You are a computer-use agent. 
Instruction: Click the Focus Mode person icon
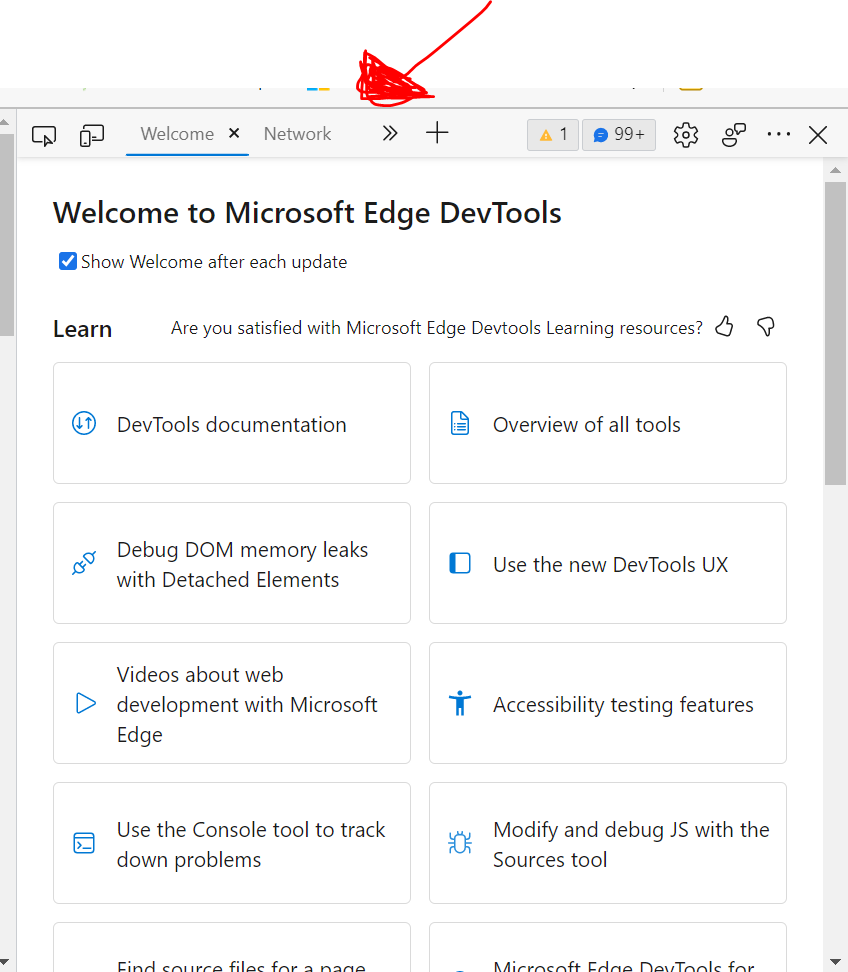click(733, 135)
